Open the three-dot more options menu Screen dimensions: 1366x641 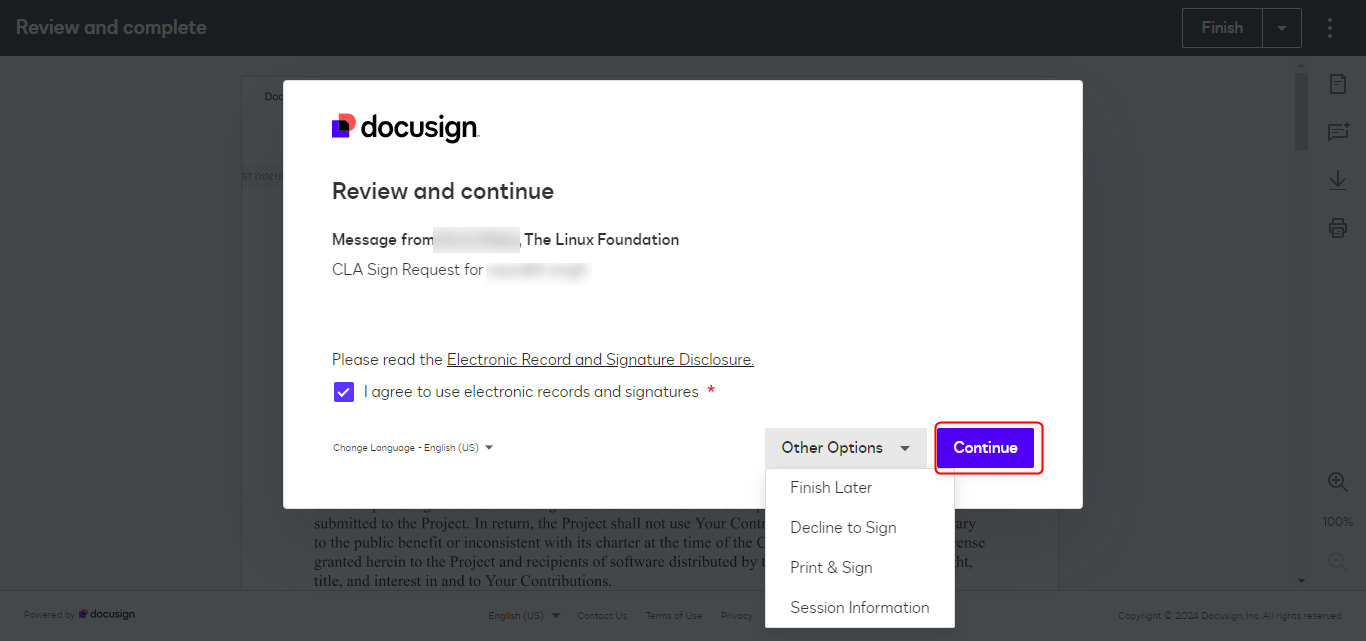tap(1329, 28)
